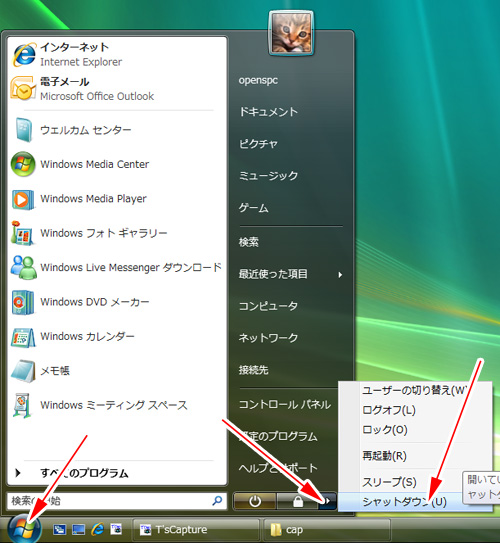Viewport: 500px width, 543px height.
Task: Switch to T'sCapture taskbar button
Action: (x=196, y=529)
